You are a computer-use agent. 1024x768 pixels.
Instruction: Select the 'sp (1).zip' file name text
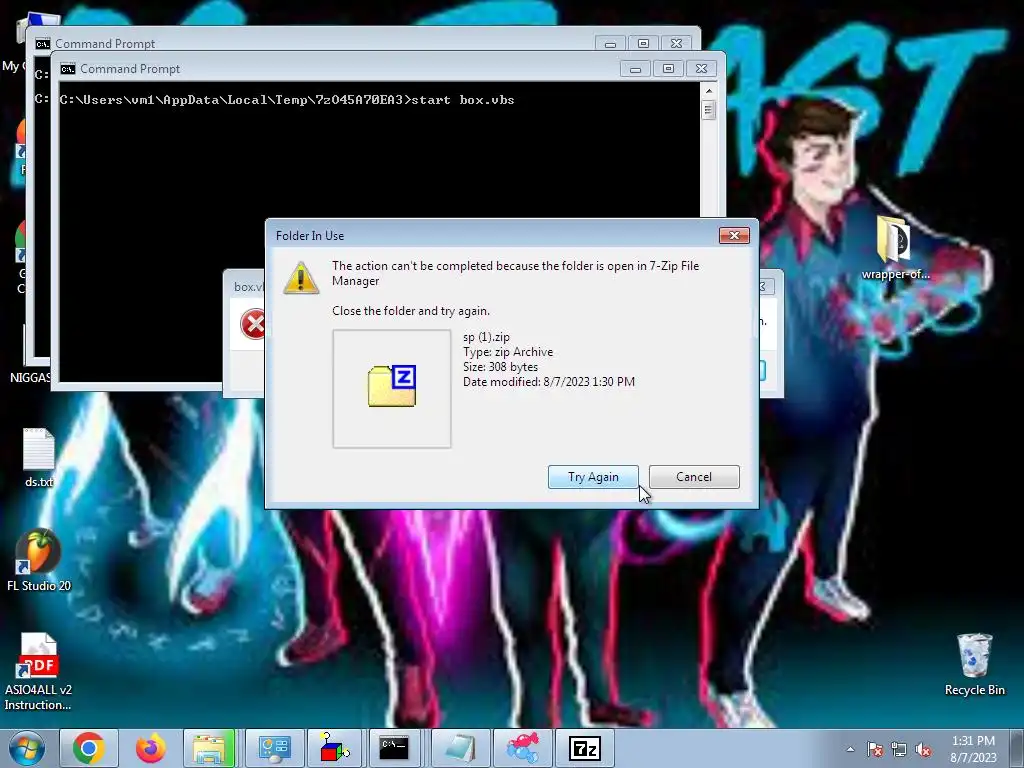coord(486,337)
